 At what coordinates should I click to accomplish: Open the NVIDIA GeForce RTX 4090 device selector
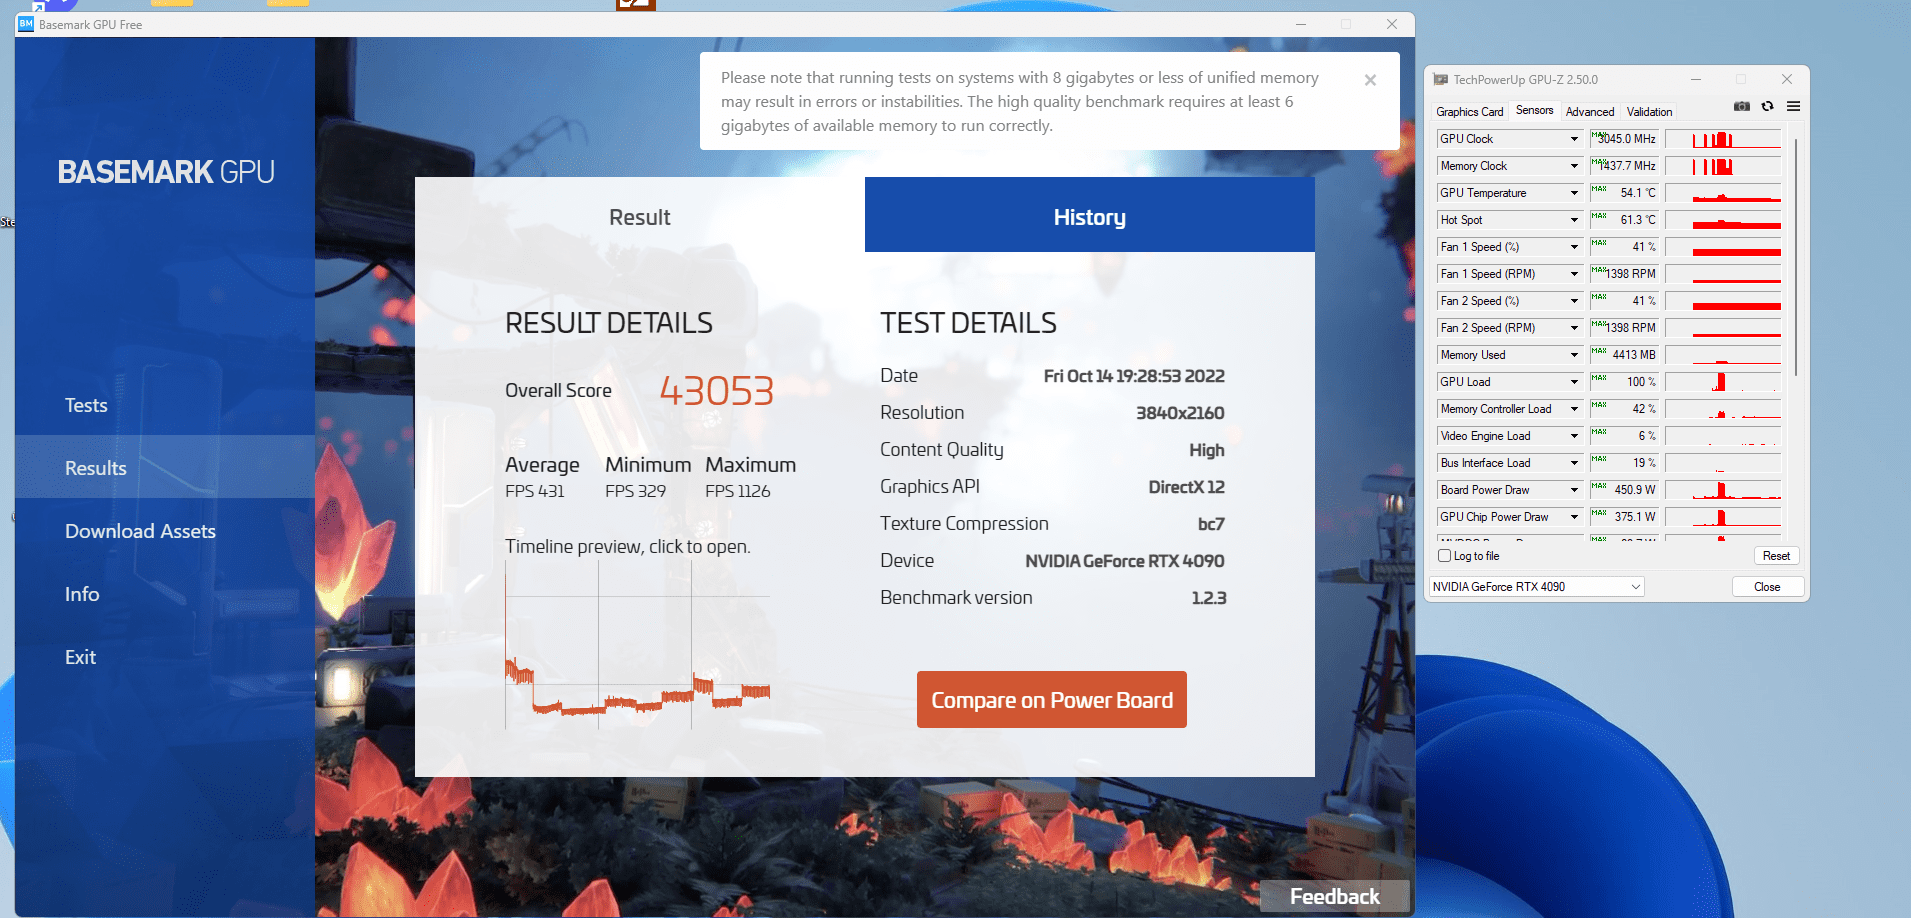tap(1537, 587)
